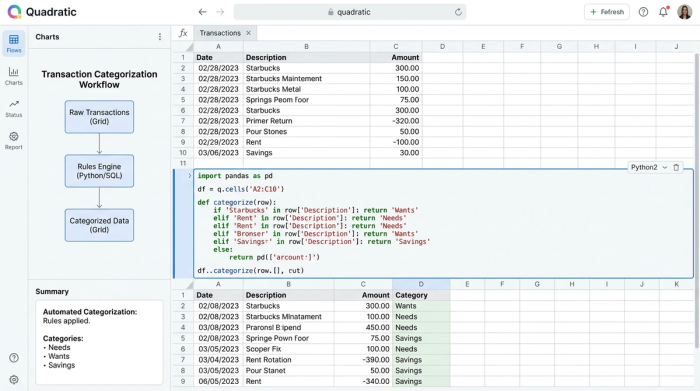Click the Quadratic logo icon
This screenshot has width=700, height=391.
(x=14, y=12)
